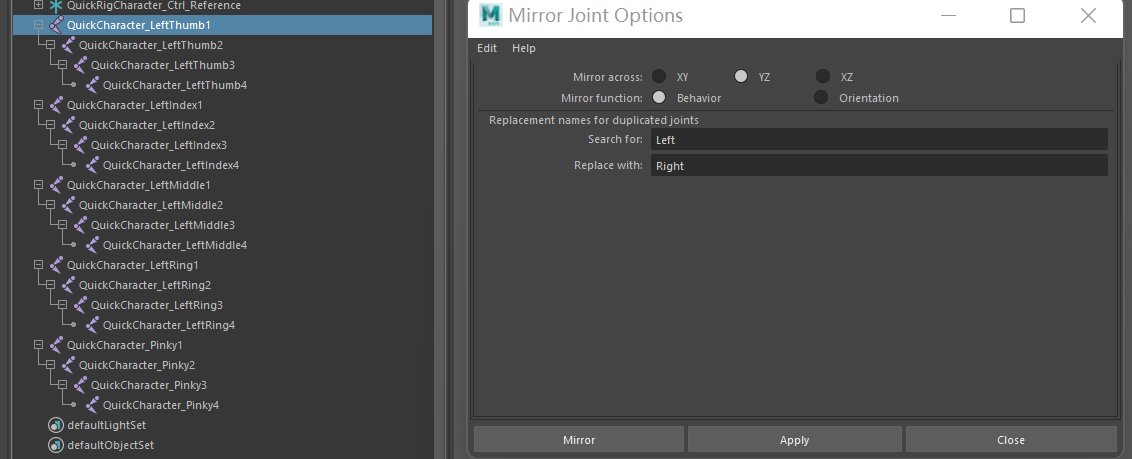
Task: Click the Search for field containing Left
Action: [x=879, y=139]
